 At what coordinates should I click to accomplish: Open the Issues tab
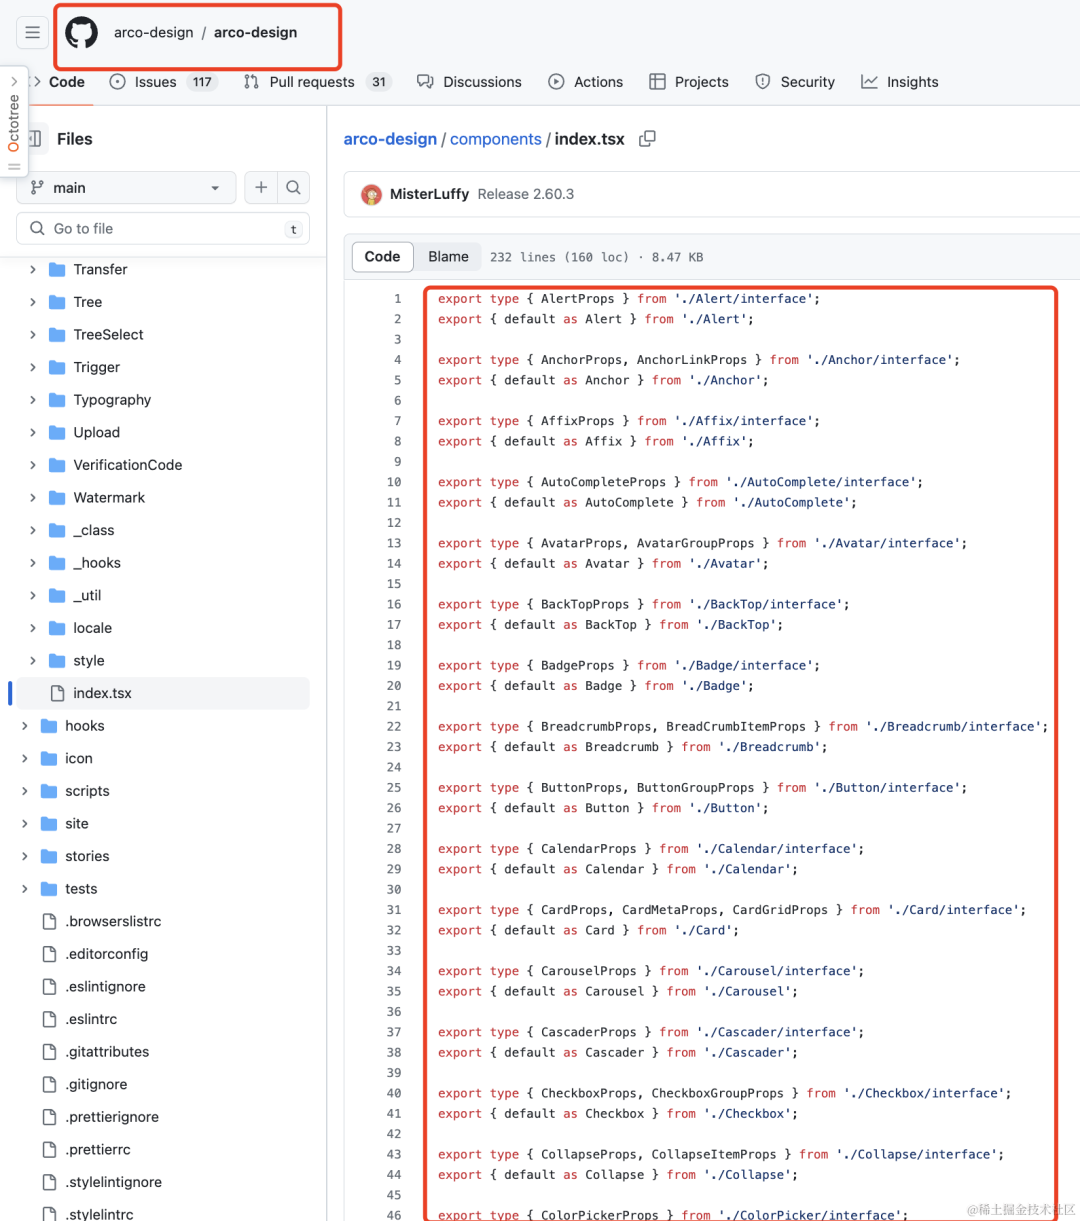coord(163,82)
